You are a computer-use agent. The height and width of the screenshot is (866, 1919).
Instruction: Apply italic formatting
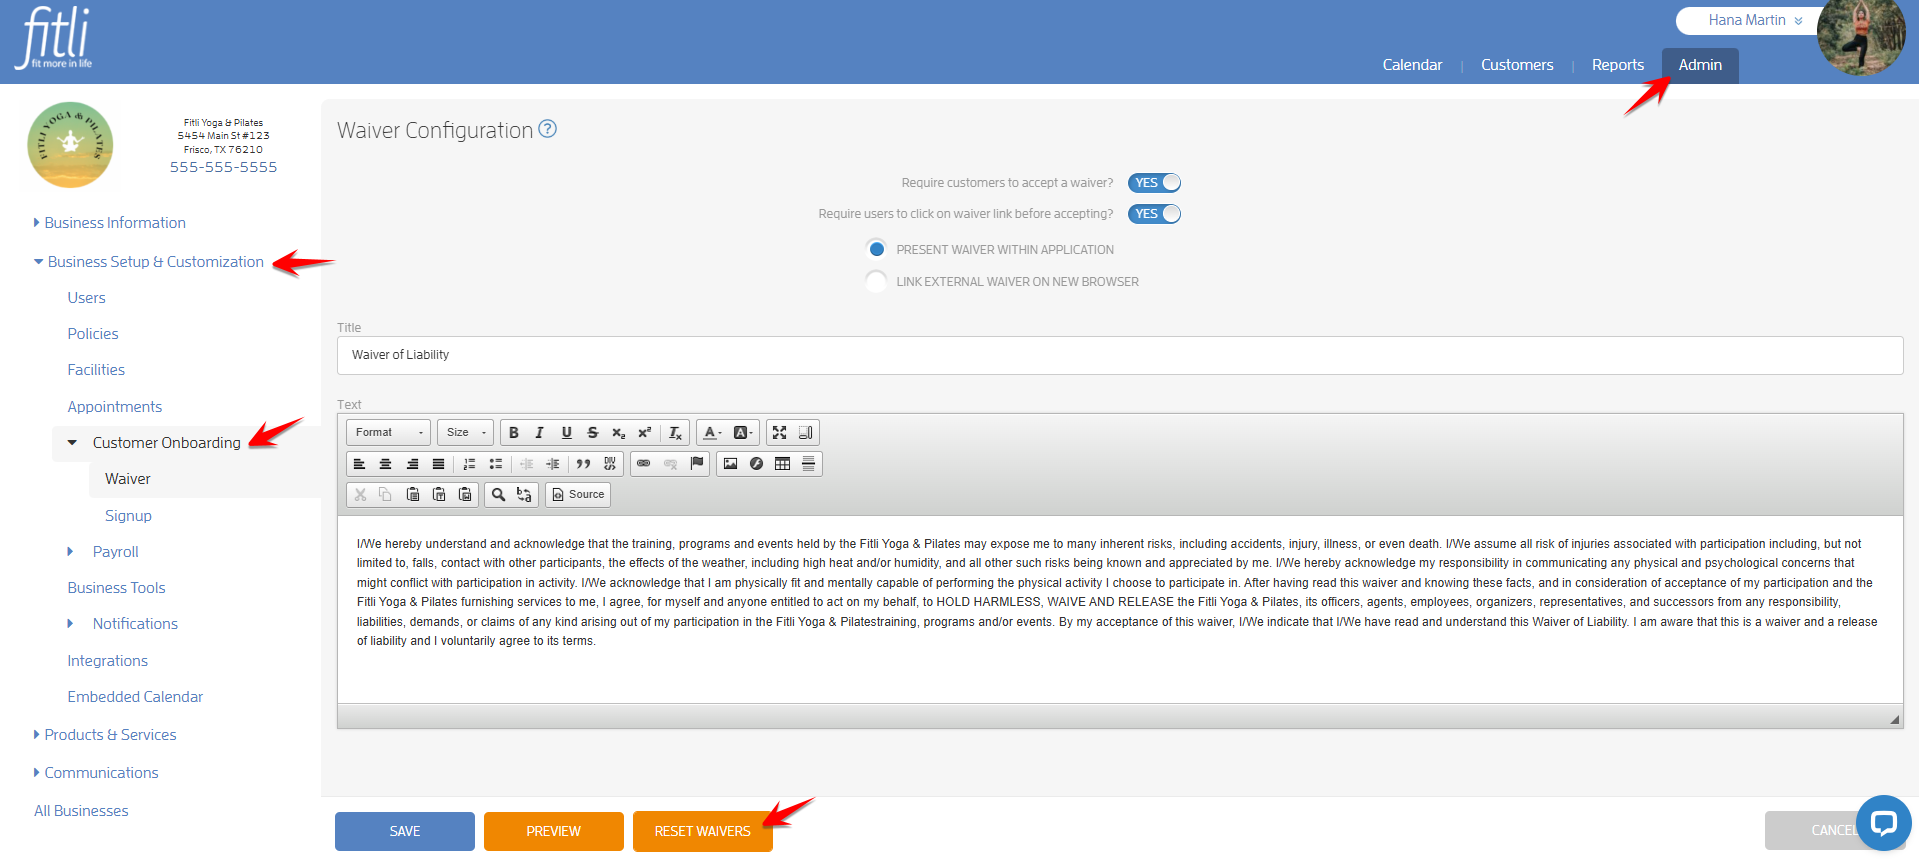540,433
